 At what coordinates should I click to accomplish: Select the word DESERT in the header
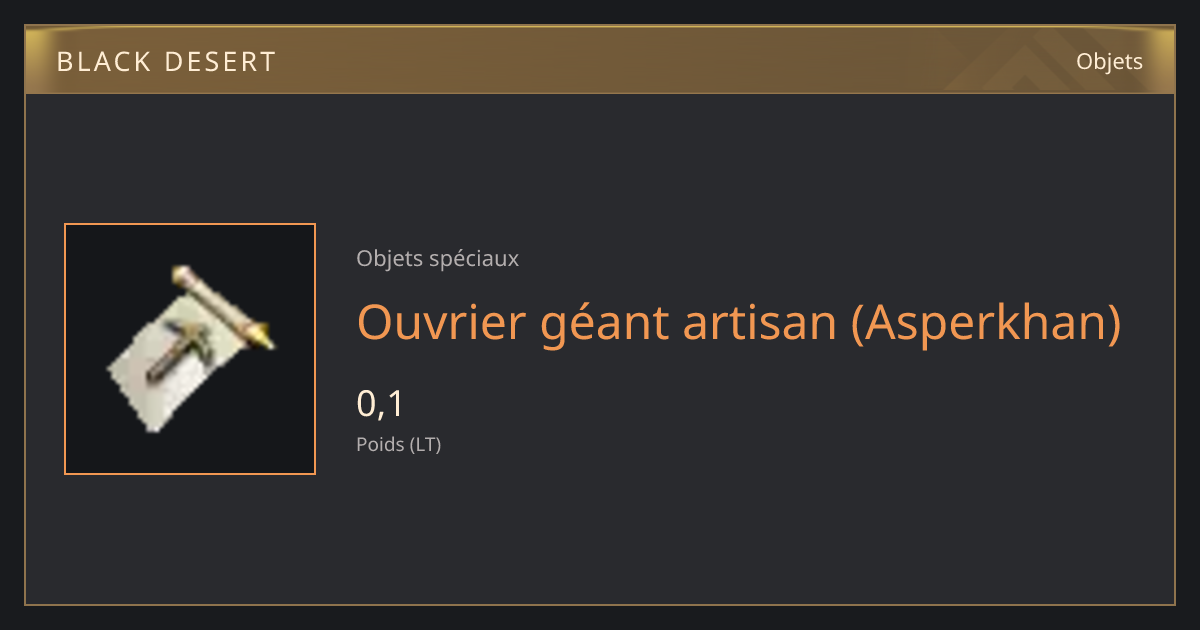(219, 62)
